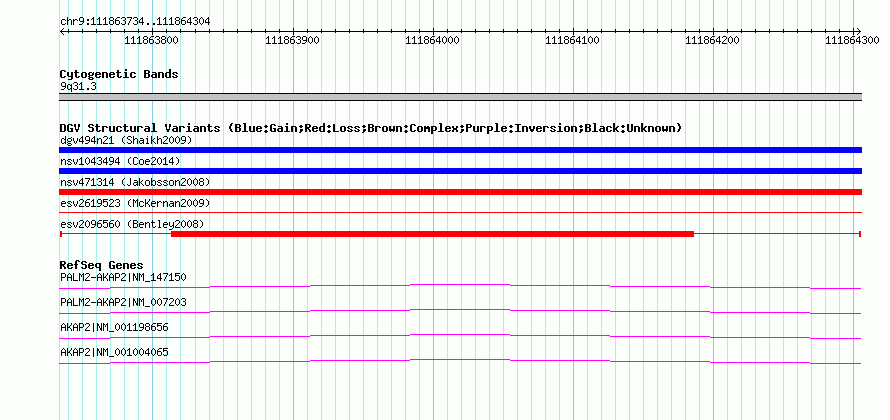This screenshot has width=890, height=420.
Task: Select the thin red esv2619523 line
Action: [461, 213]
